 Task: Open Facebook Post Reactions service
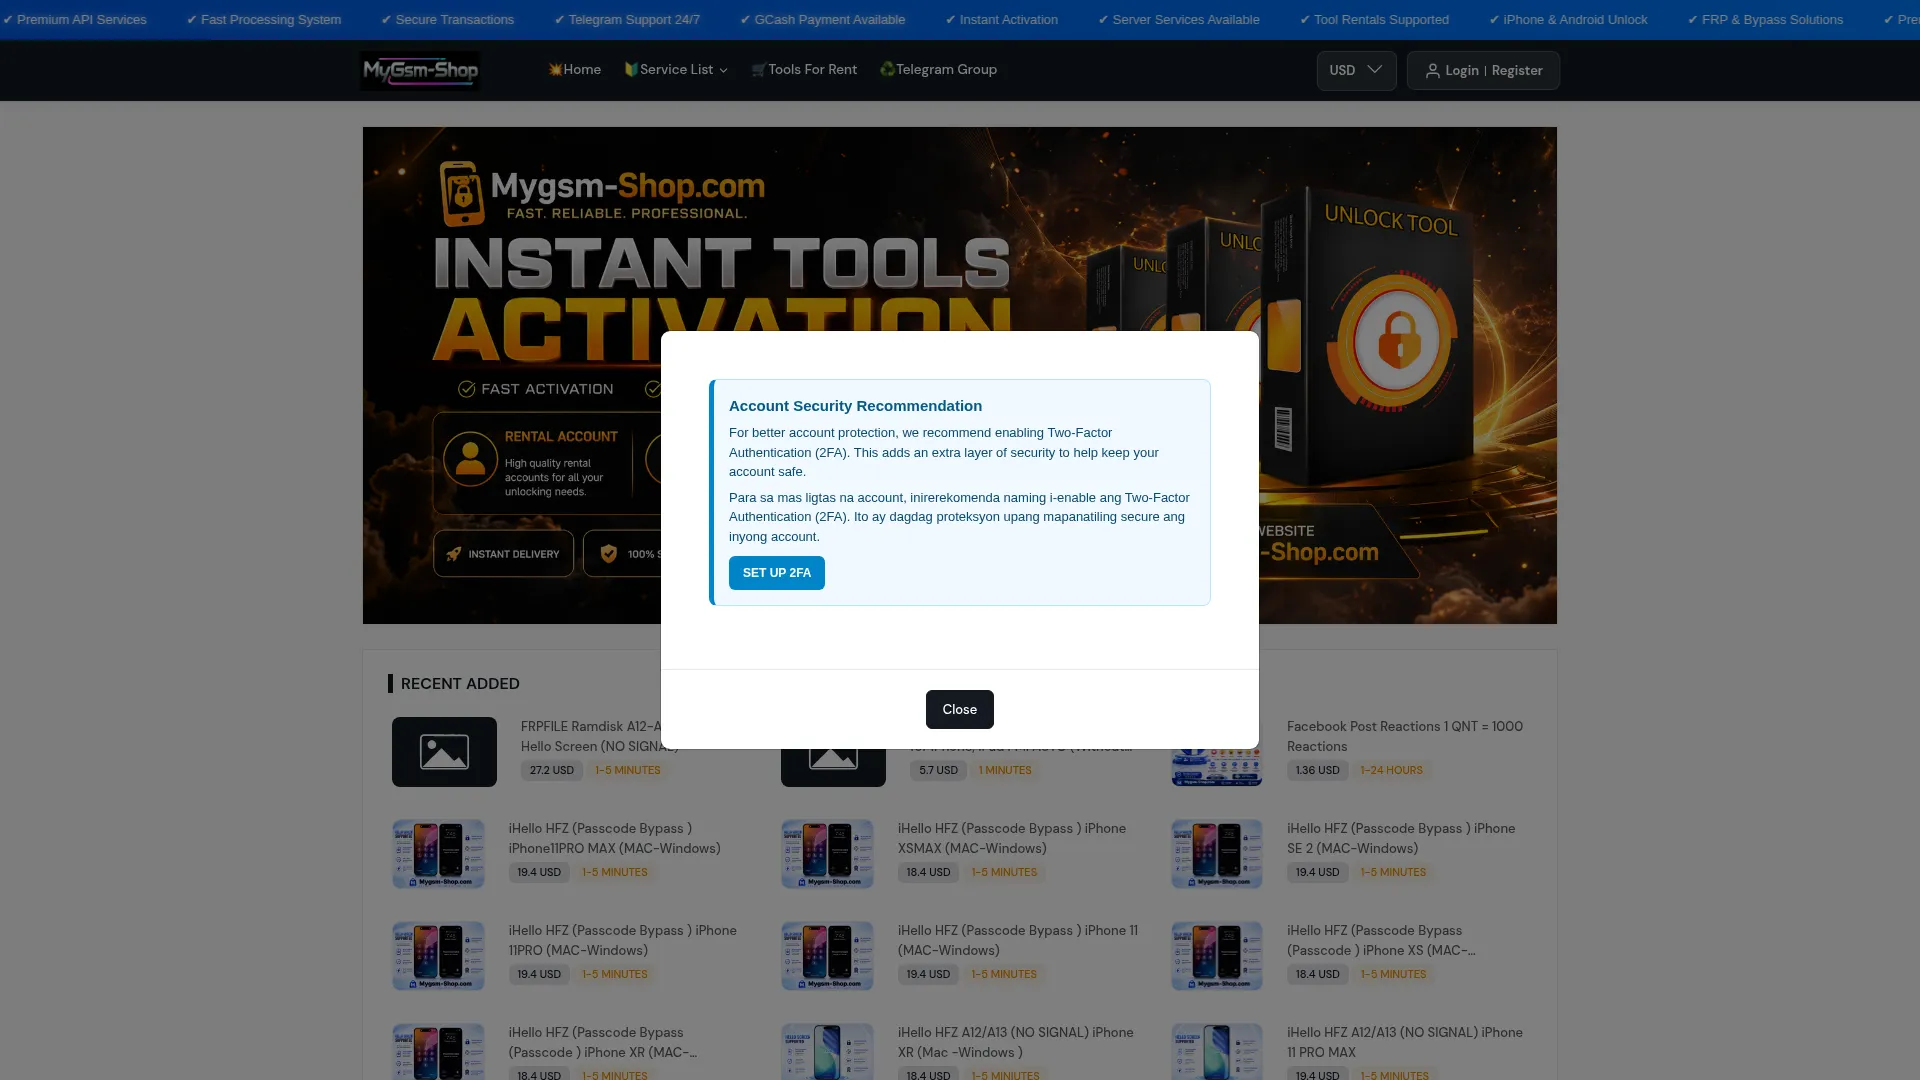[1404, 736]
